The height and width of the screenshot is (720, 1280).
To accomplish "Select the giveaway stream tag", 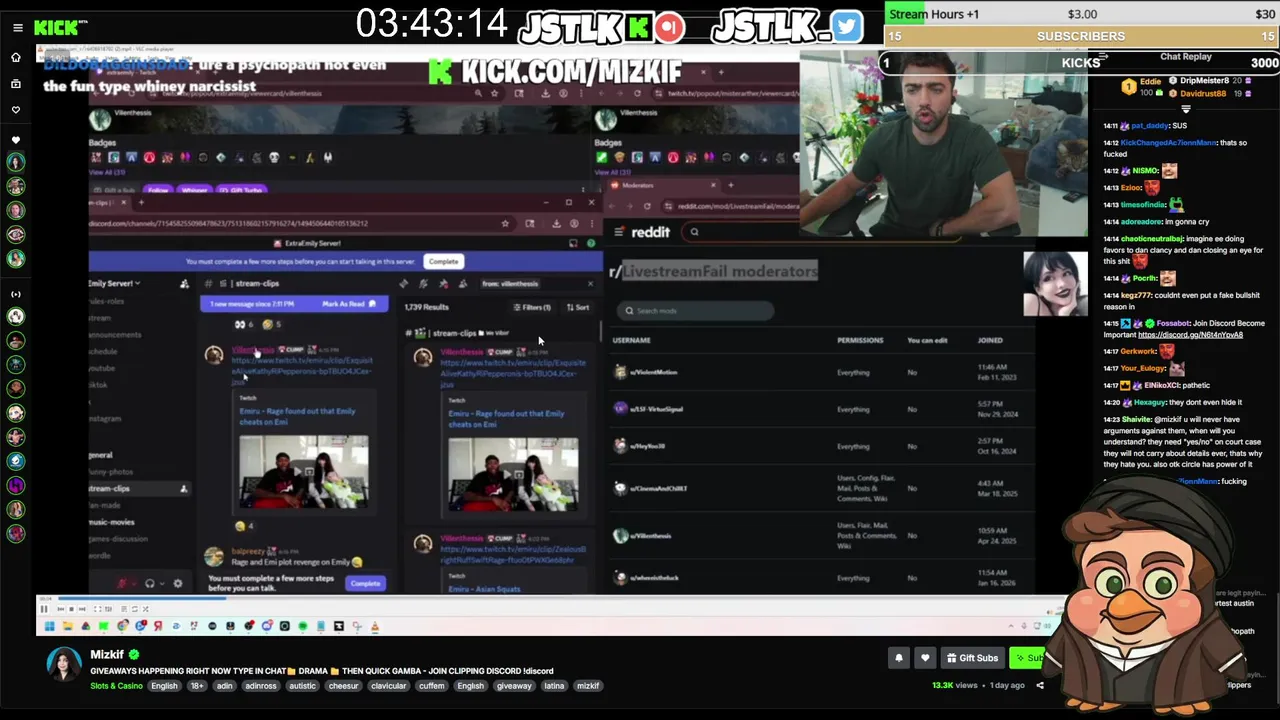I will click(514, 686).
